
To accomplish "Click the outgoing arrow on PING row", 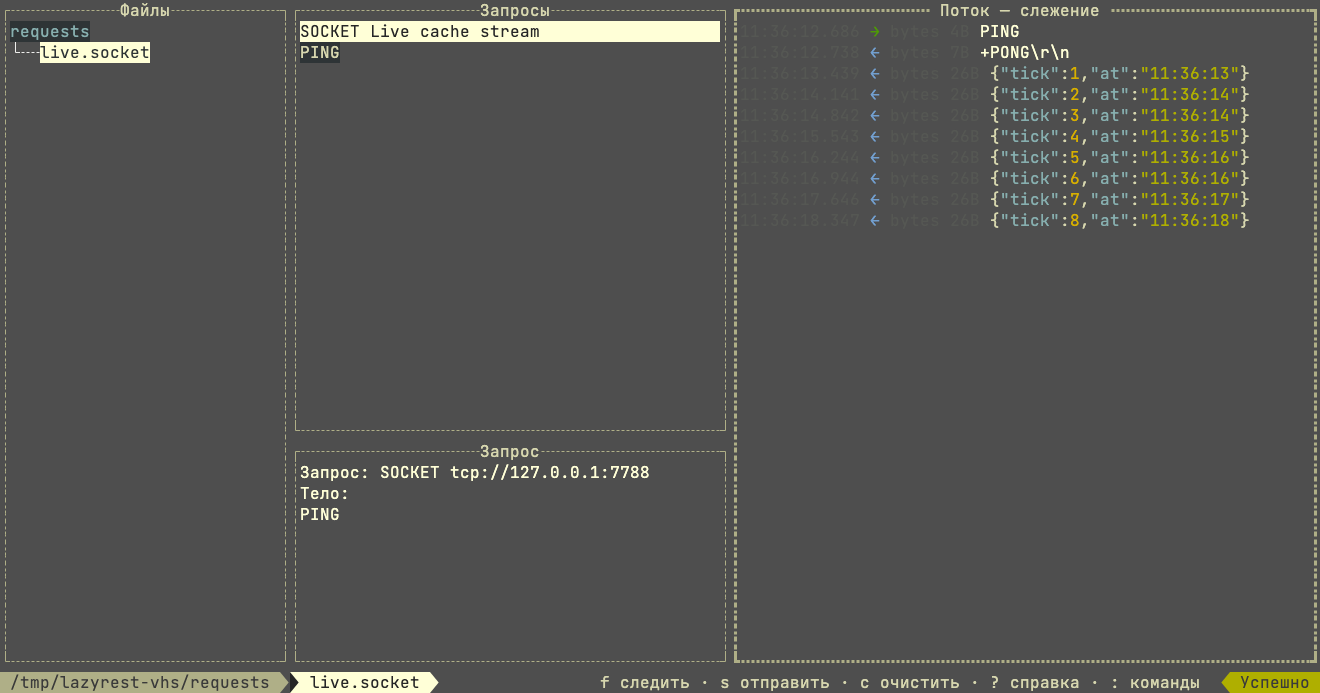I will tap(875, 32).
